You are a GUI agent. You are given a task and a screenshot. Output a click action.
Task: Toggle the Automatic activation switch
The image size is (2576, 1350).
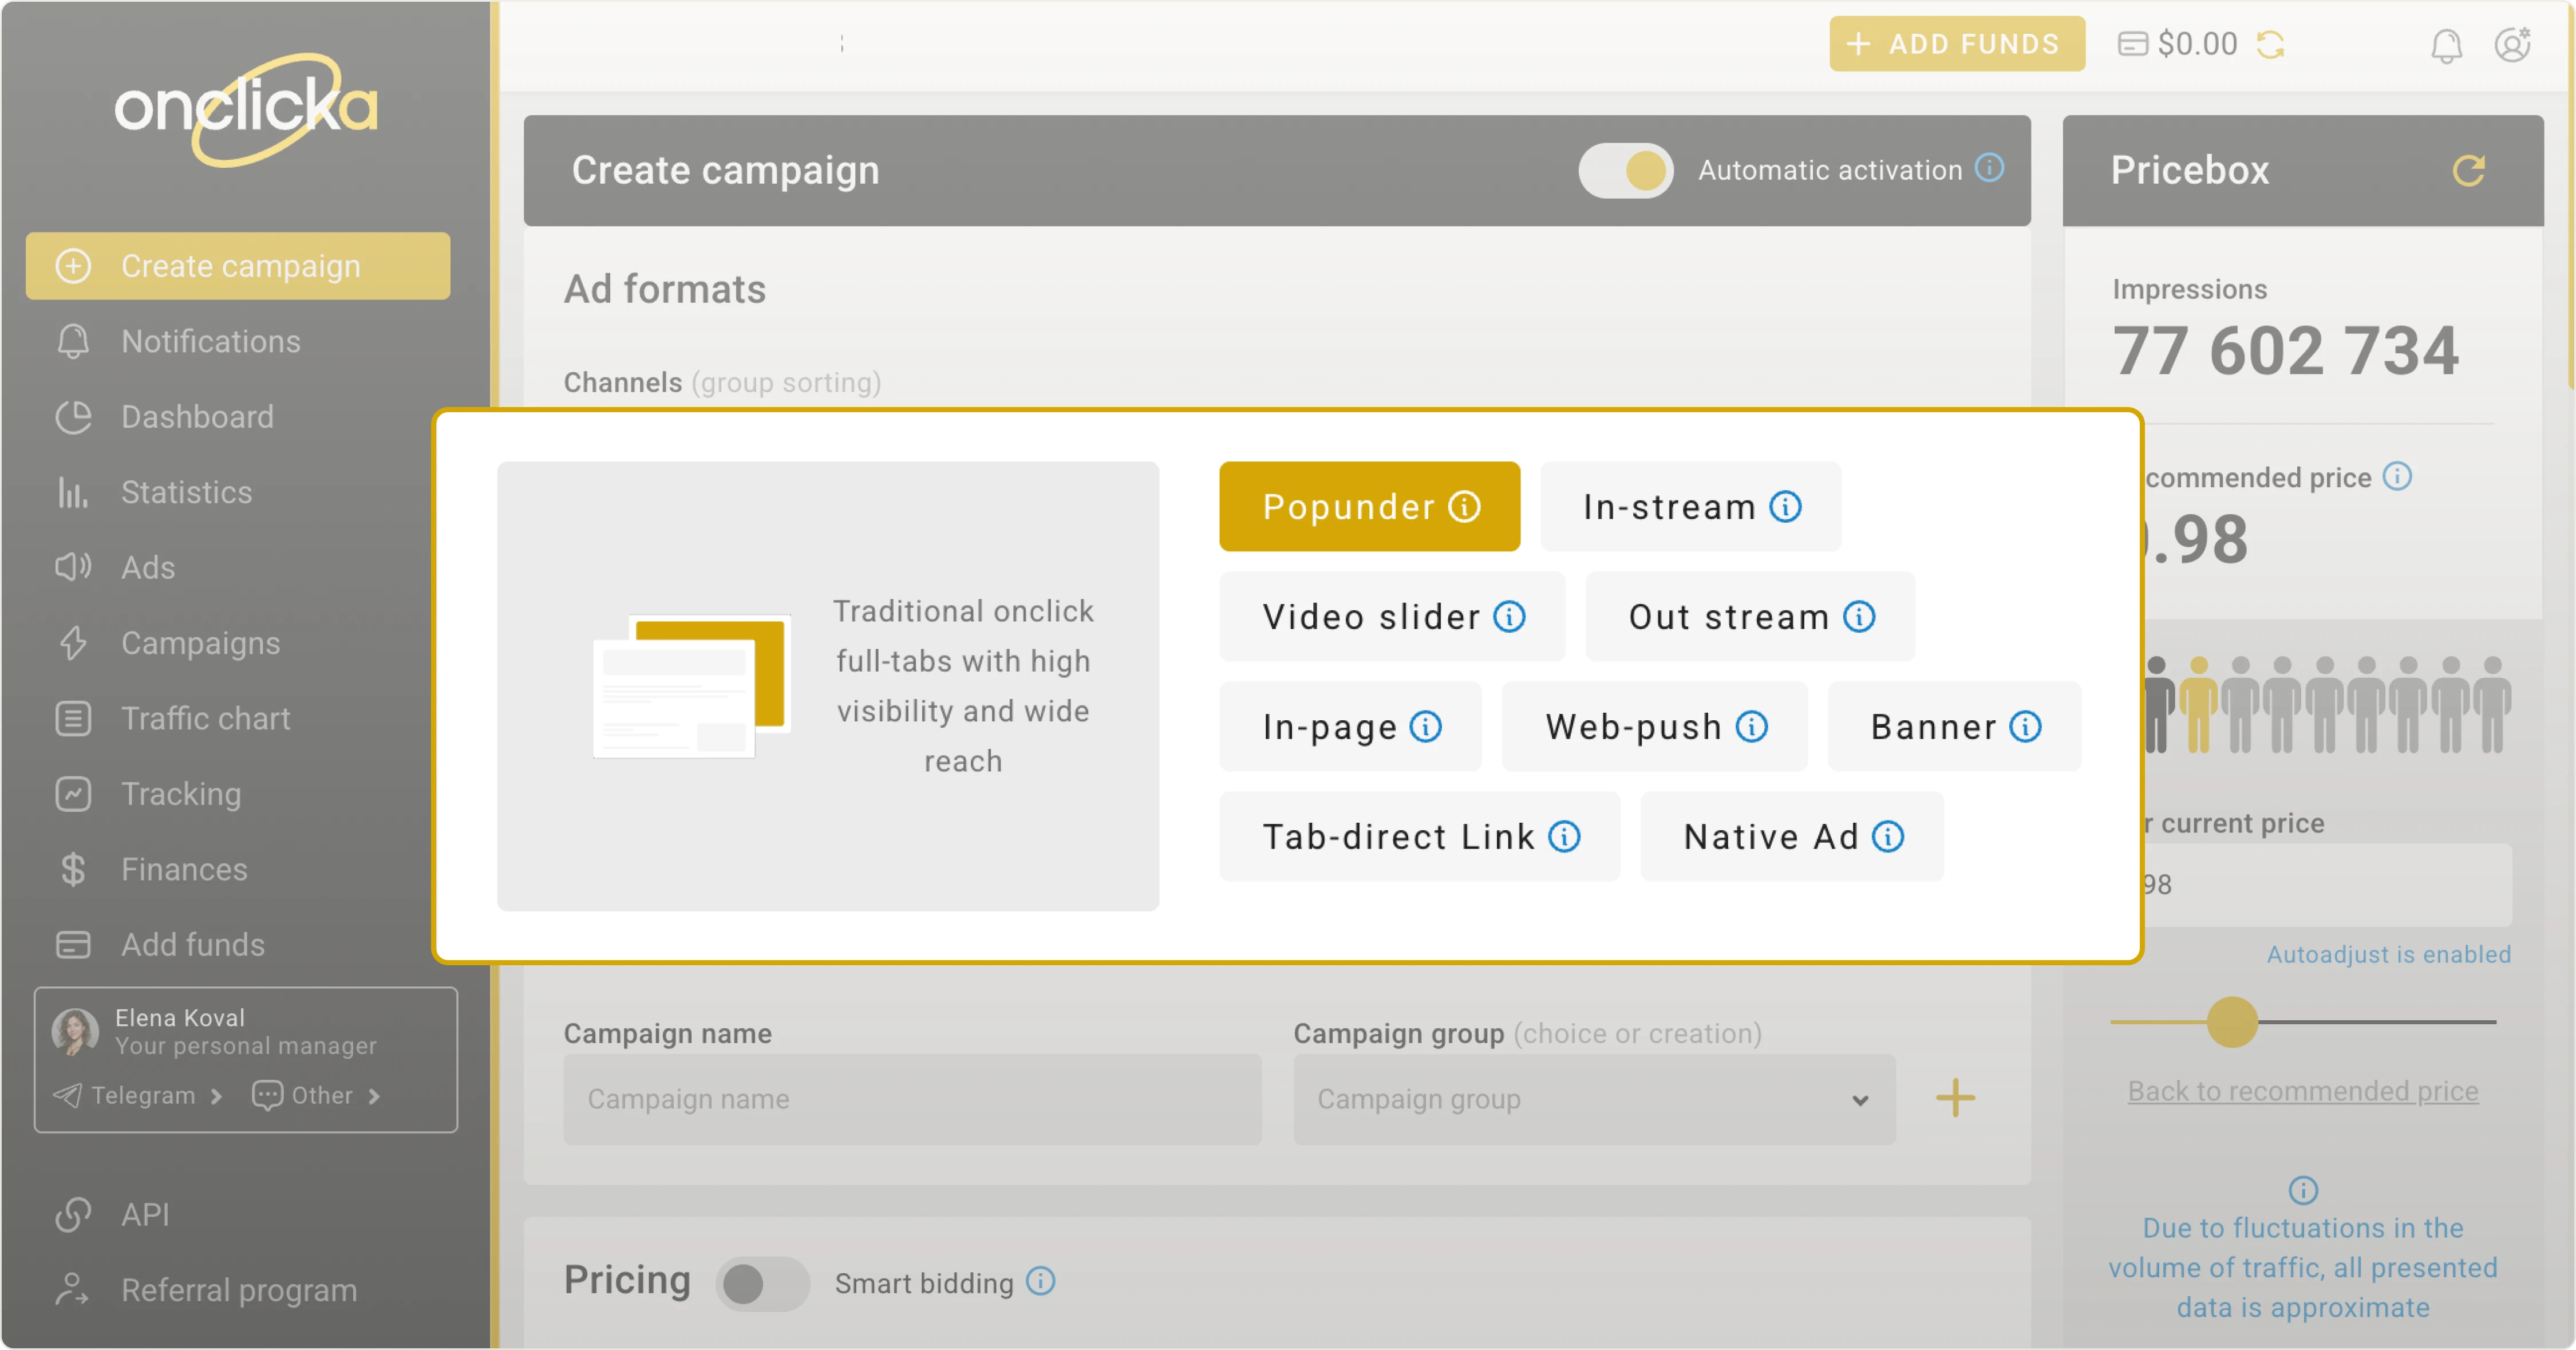point(1626,170)
